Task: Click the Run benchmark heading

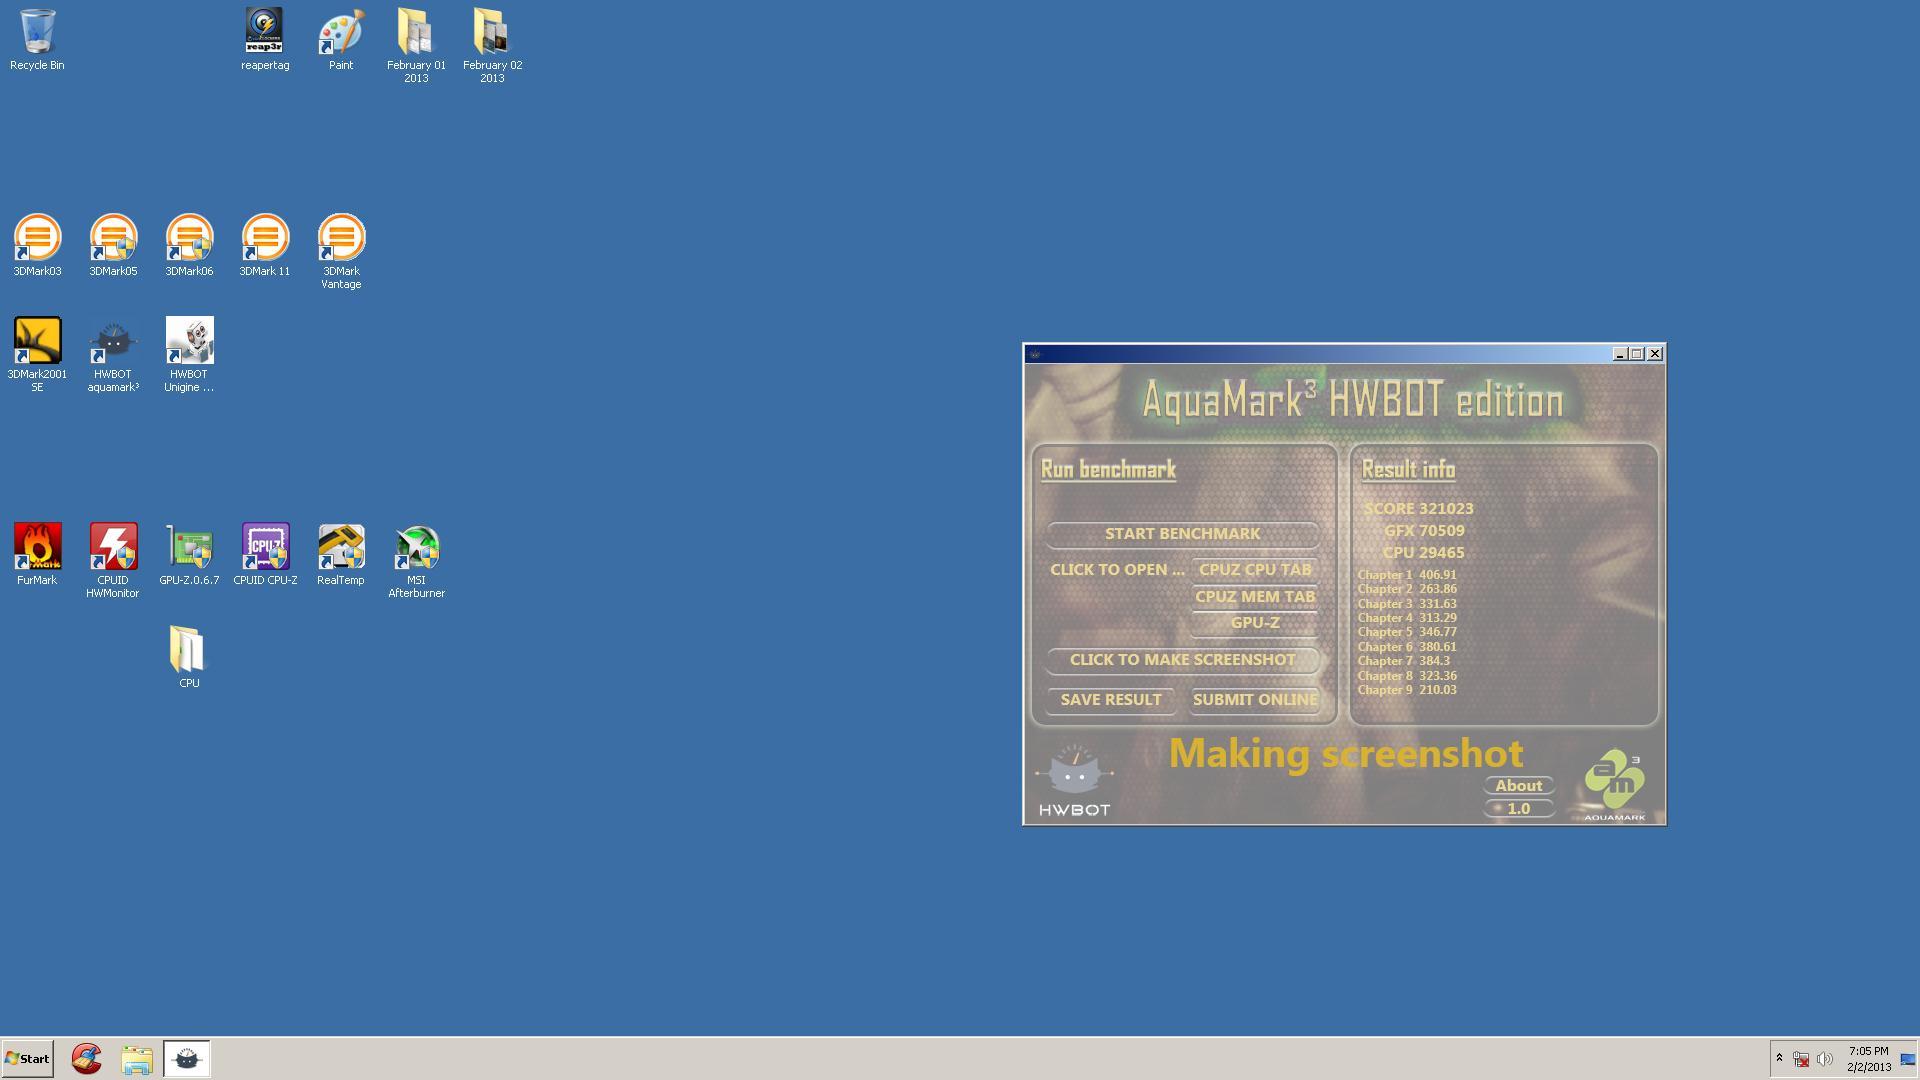Action: pyautogui.click(x=1108, y=469)
